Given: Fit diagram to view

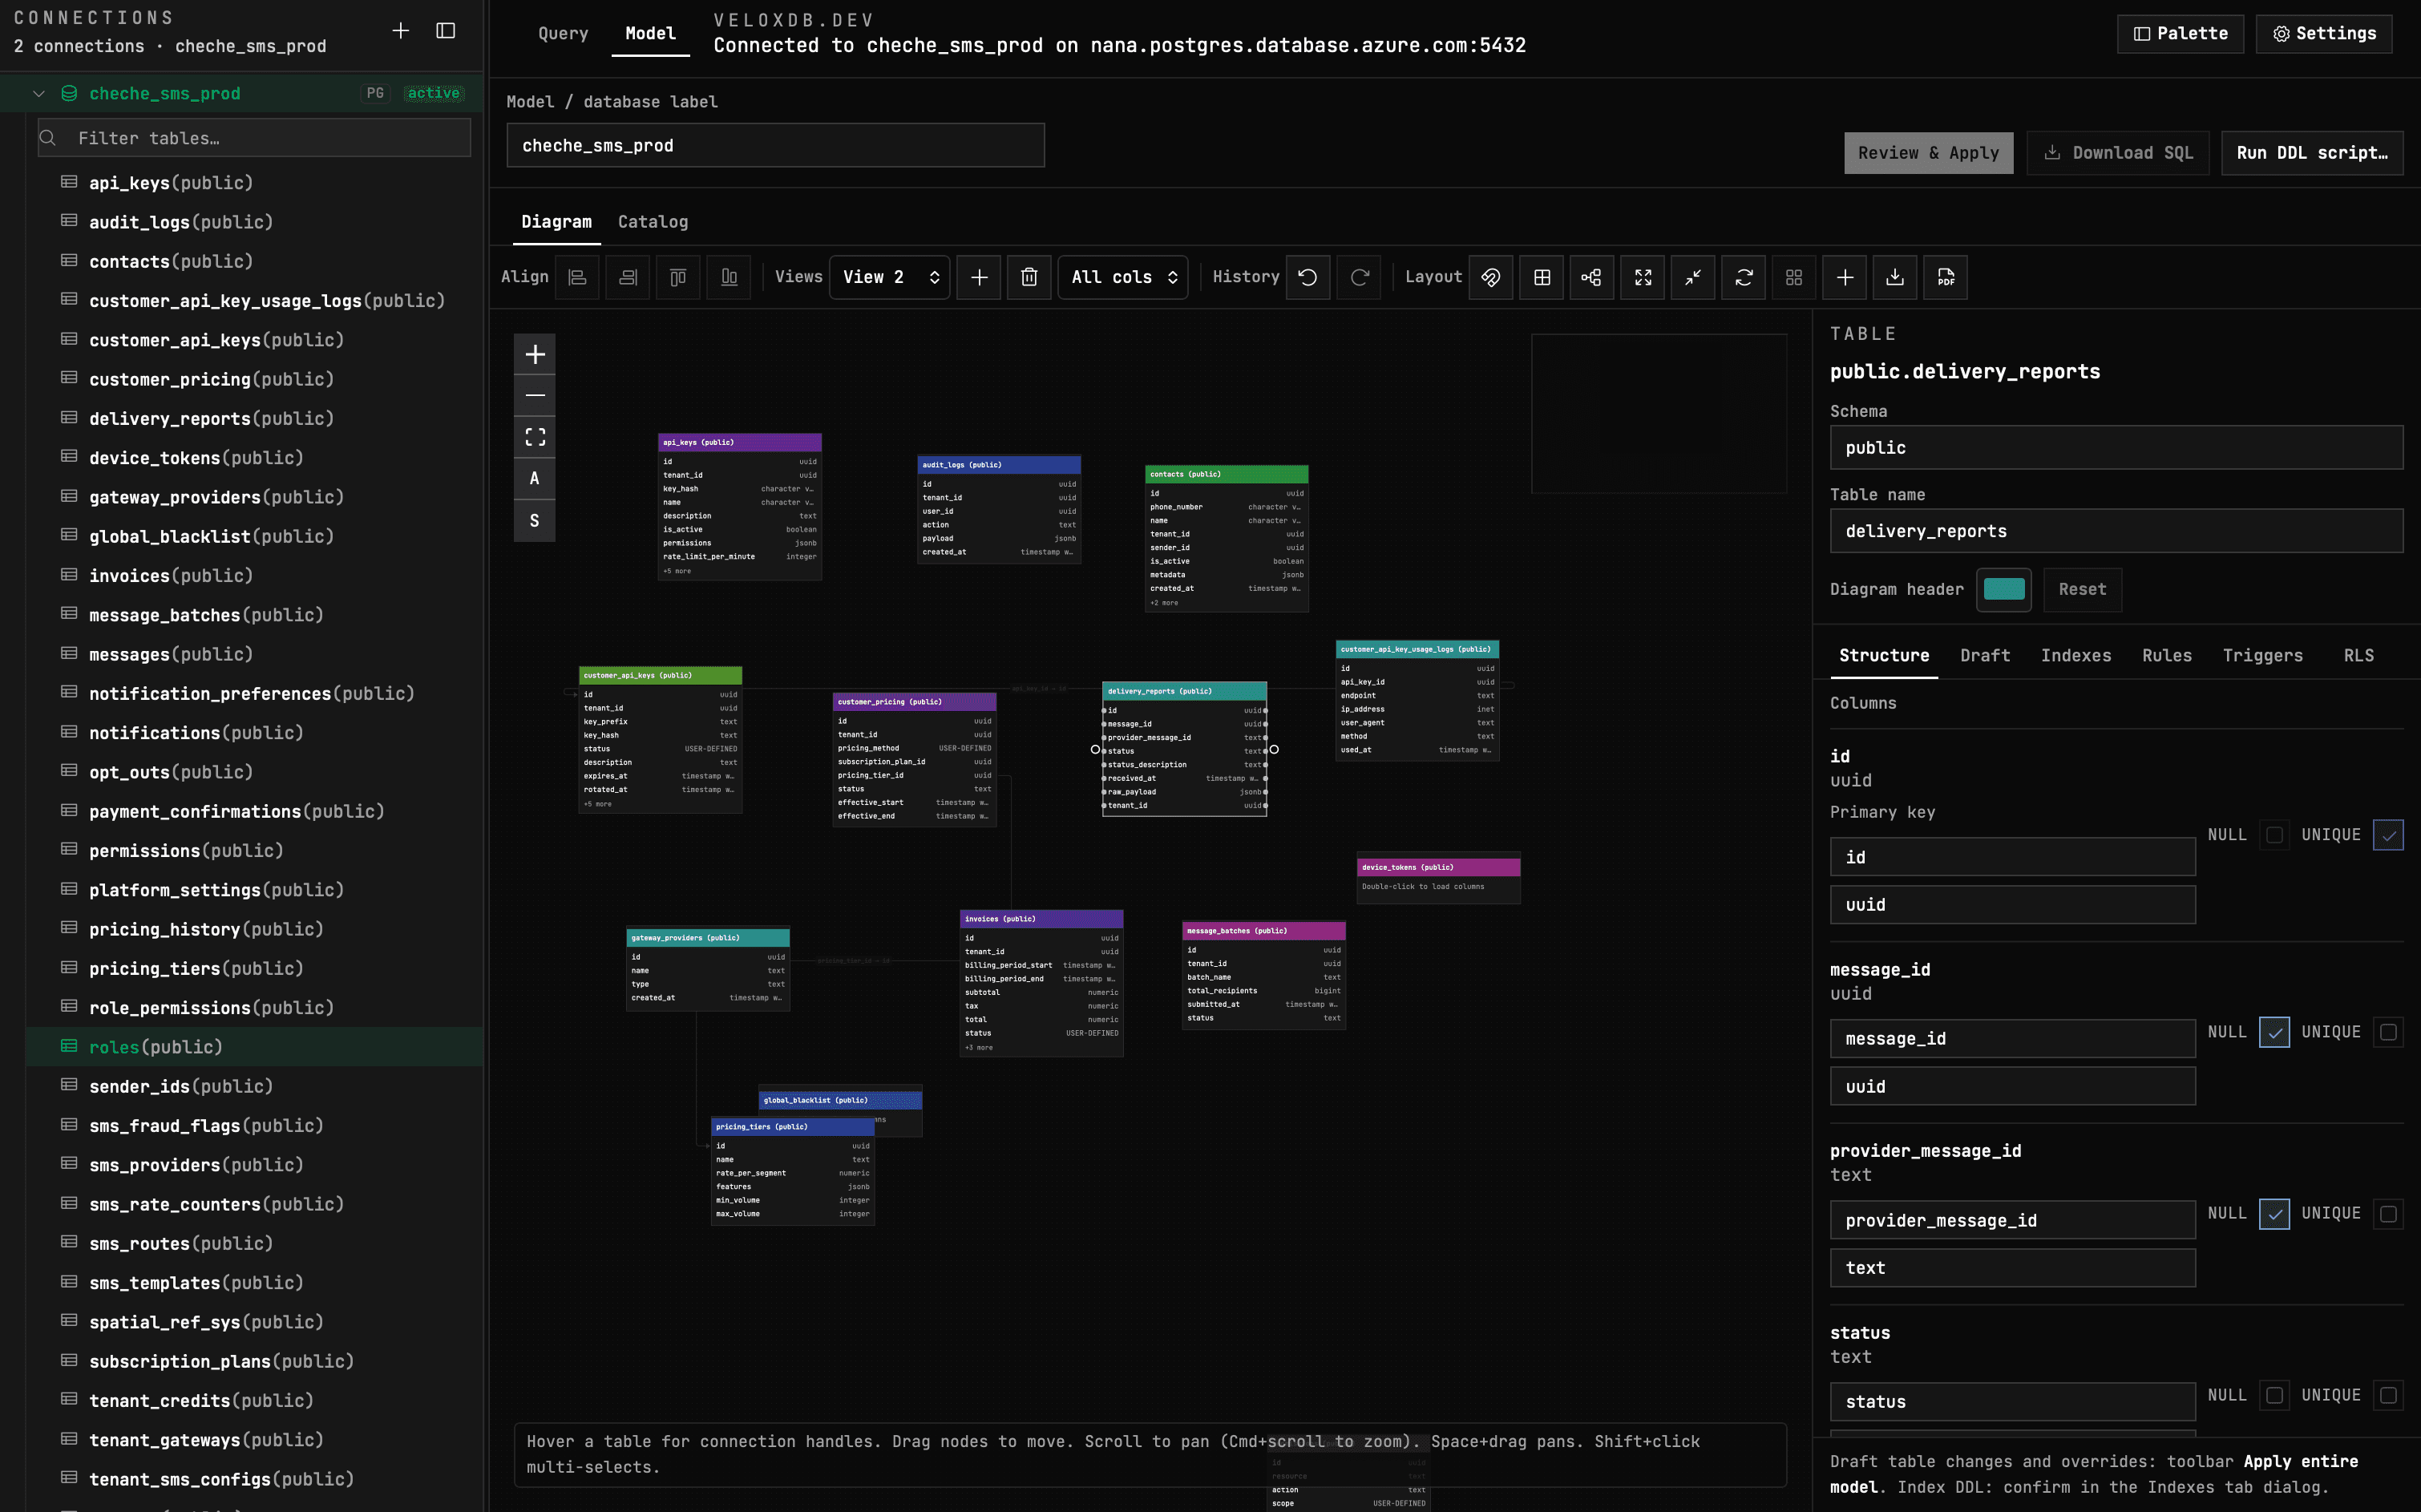Looking at the screenshot, I should point(535,437).
